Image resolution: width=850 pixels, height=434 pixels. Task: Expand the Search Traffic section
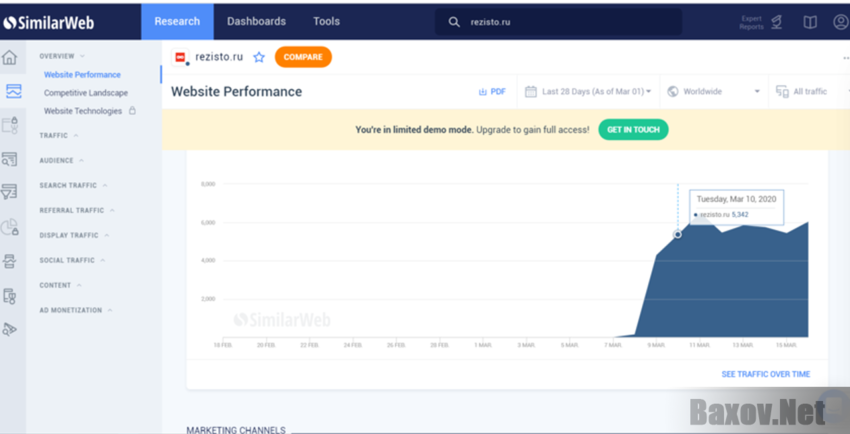click(73, 185)
